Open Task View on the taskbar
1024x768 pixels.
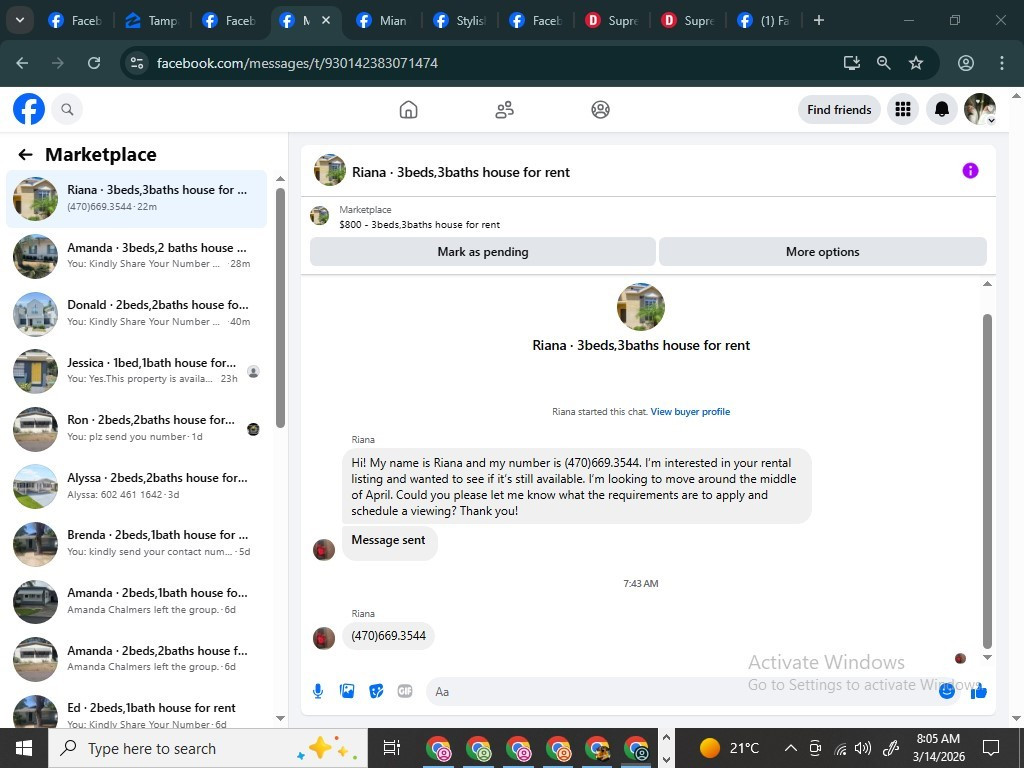[x=391, y=748]
